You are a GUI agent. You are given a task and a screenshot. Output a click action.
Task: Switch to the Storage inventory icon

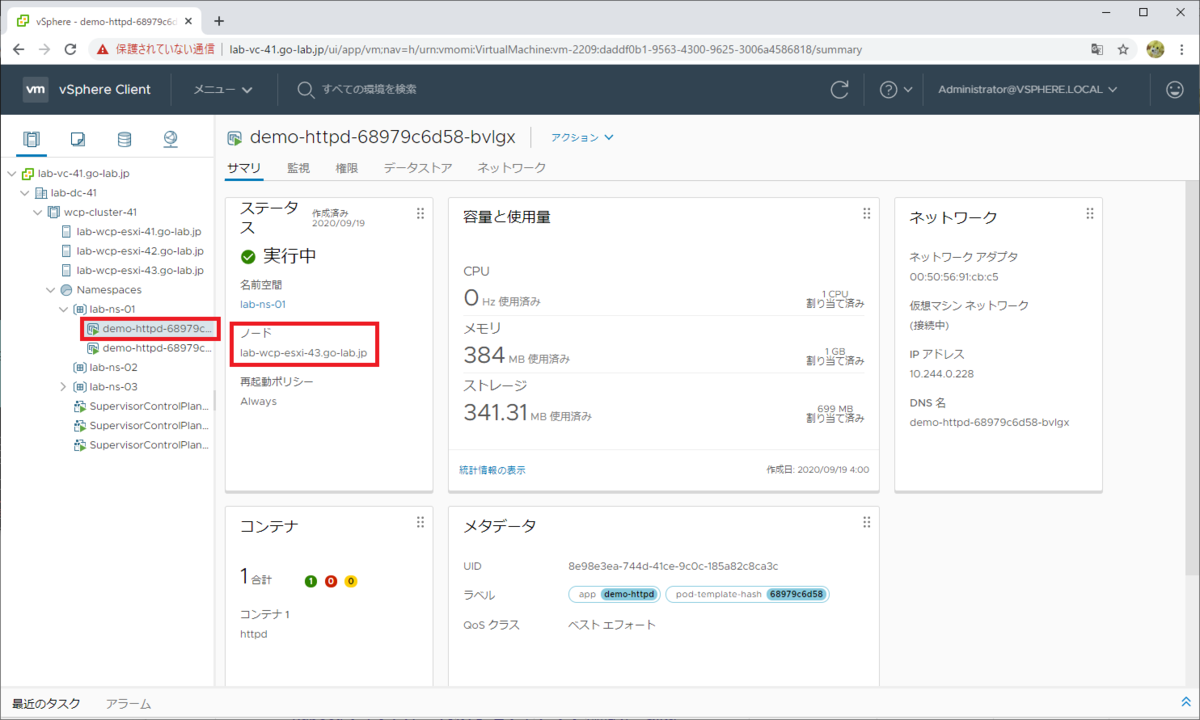(123, 139)
